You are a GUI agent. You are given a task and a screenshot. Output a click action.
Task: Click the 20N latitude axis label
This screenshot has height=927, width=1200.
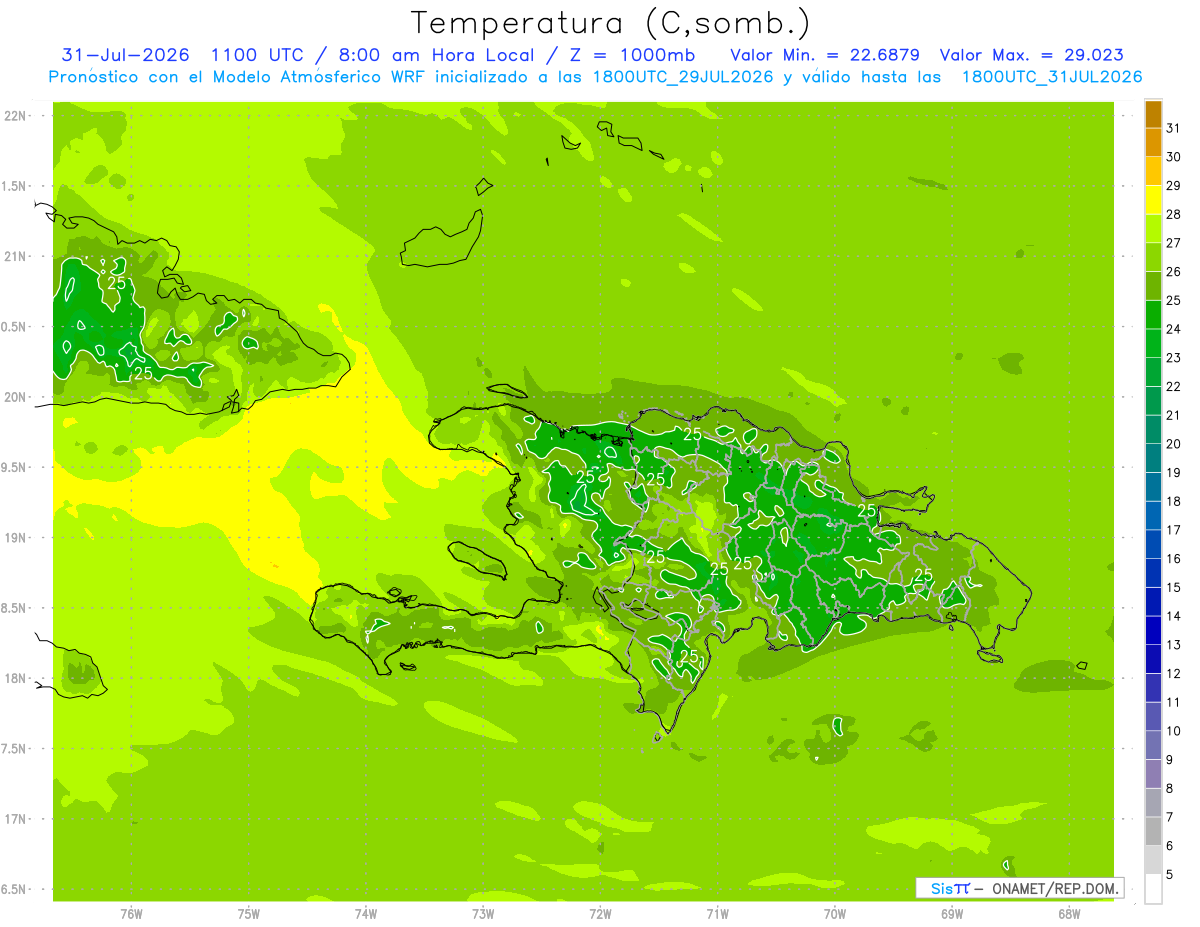[16, 397]
